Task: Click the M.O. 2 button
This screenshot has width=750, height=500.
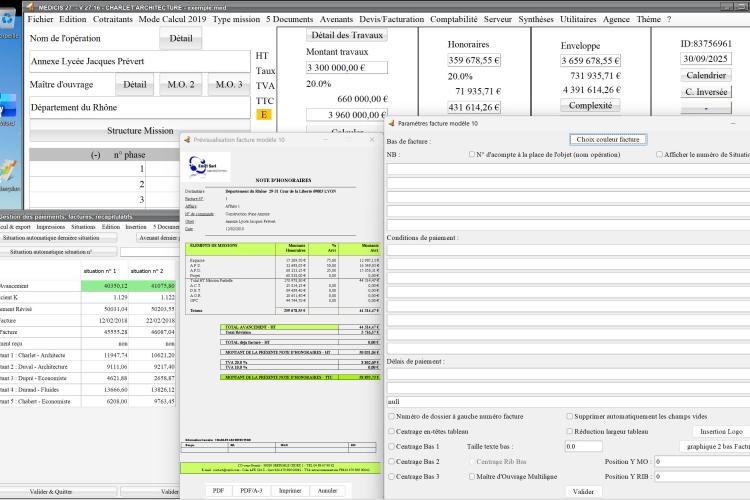Action: click(181, 85)
